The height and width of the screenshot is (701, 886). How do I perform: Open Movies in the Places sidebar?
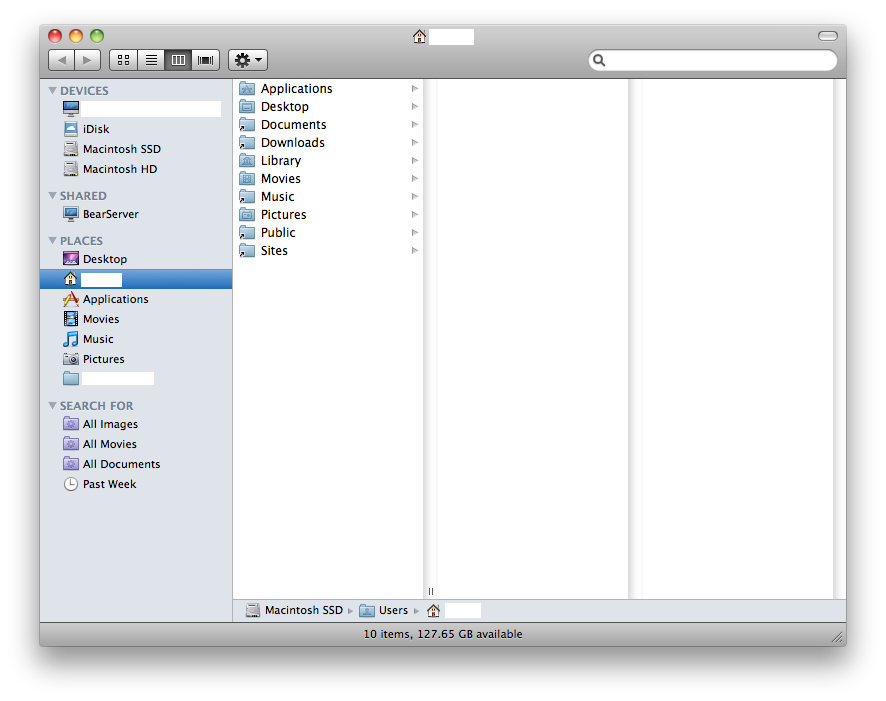tap(136, 319)
